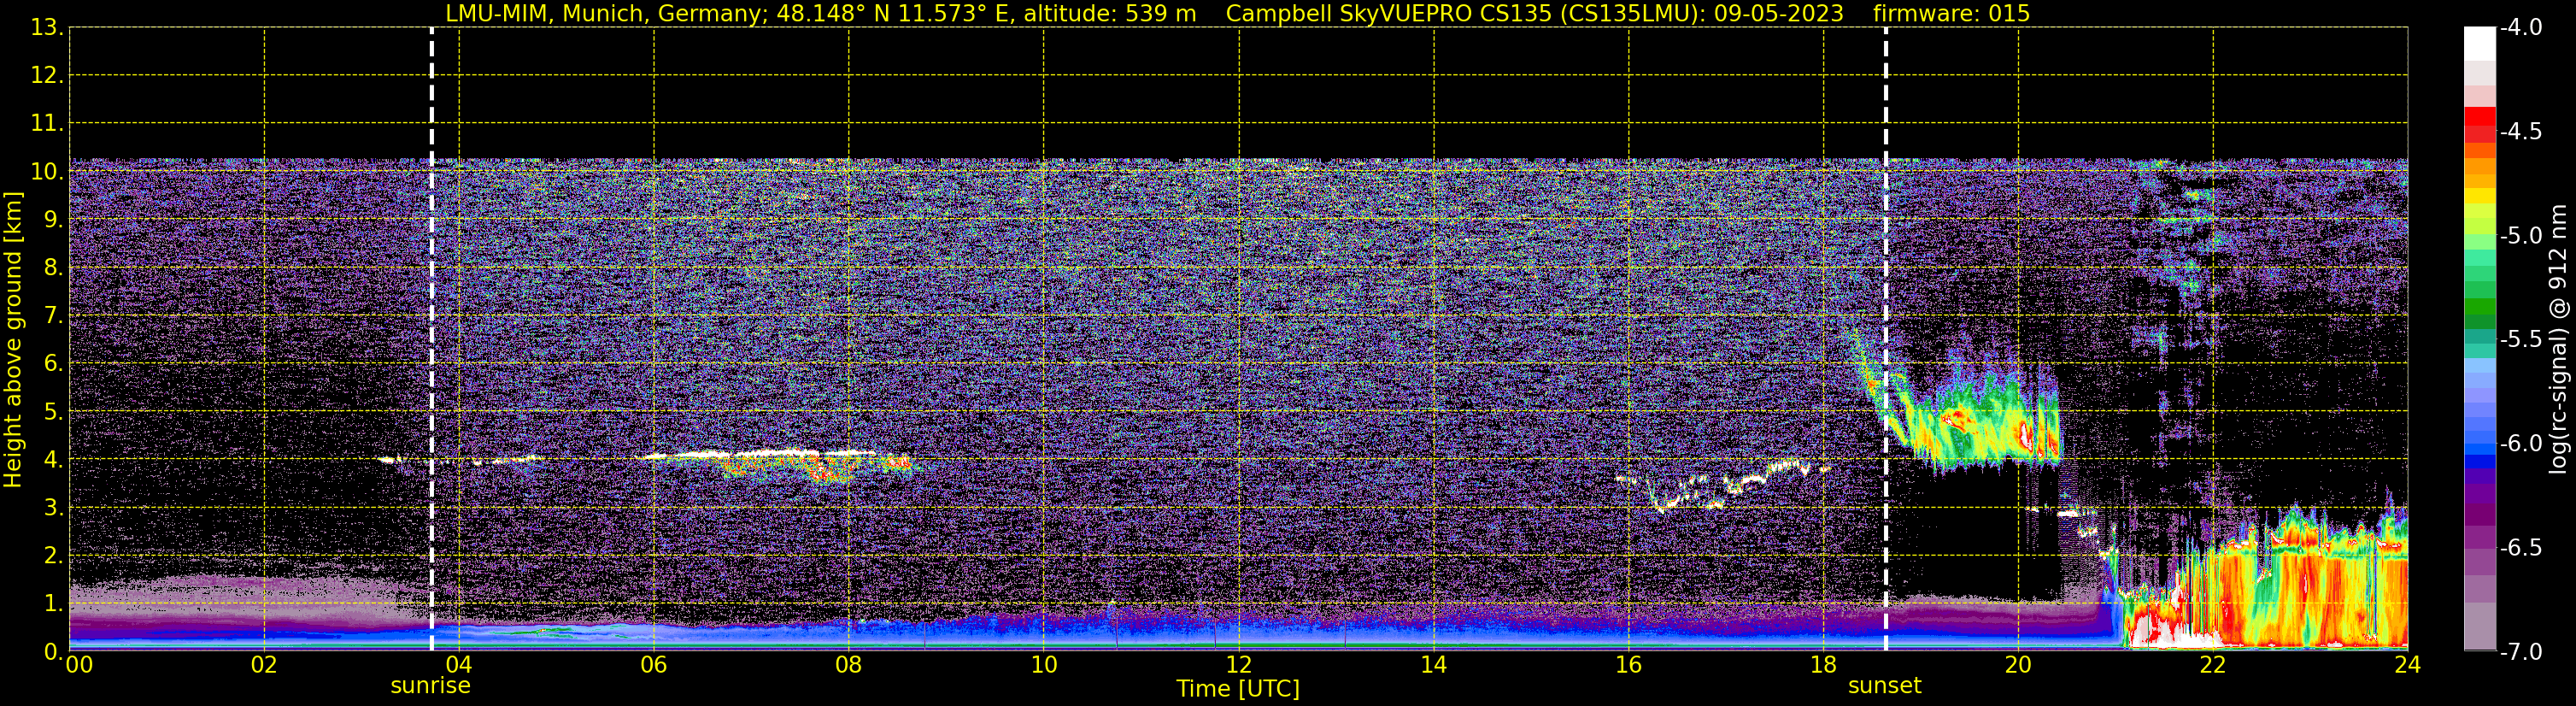Image resolution: width=2576 pixels, height=706 pixels.
Task: Click the colorbar tick label '-5.5'
Action: click(x=2520, y=339)
